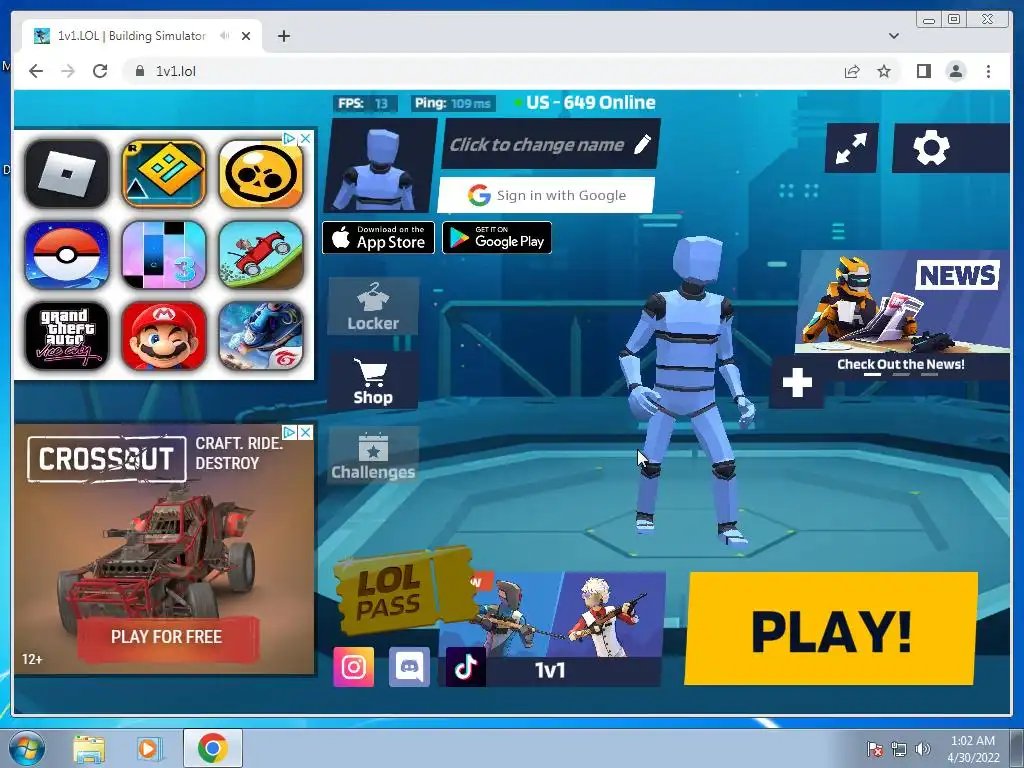Viewport: 1024px width, 768px height.
Task: Click the Free Fire app icon
Action: pyautogui.click(x=261, y=336)
